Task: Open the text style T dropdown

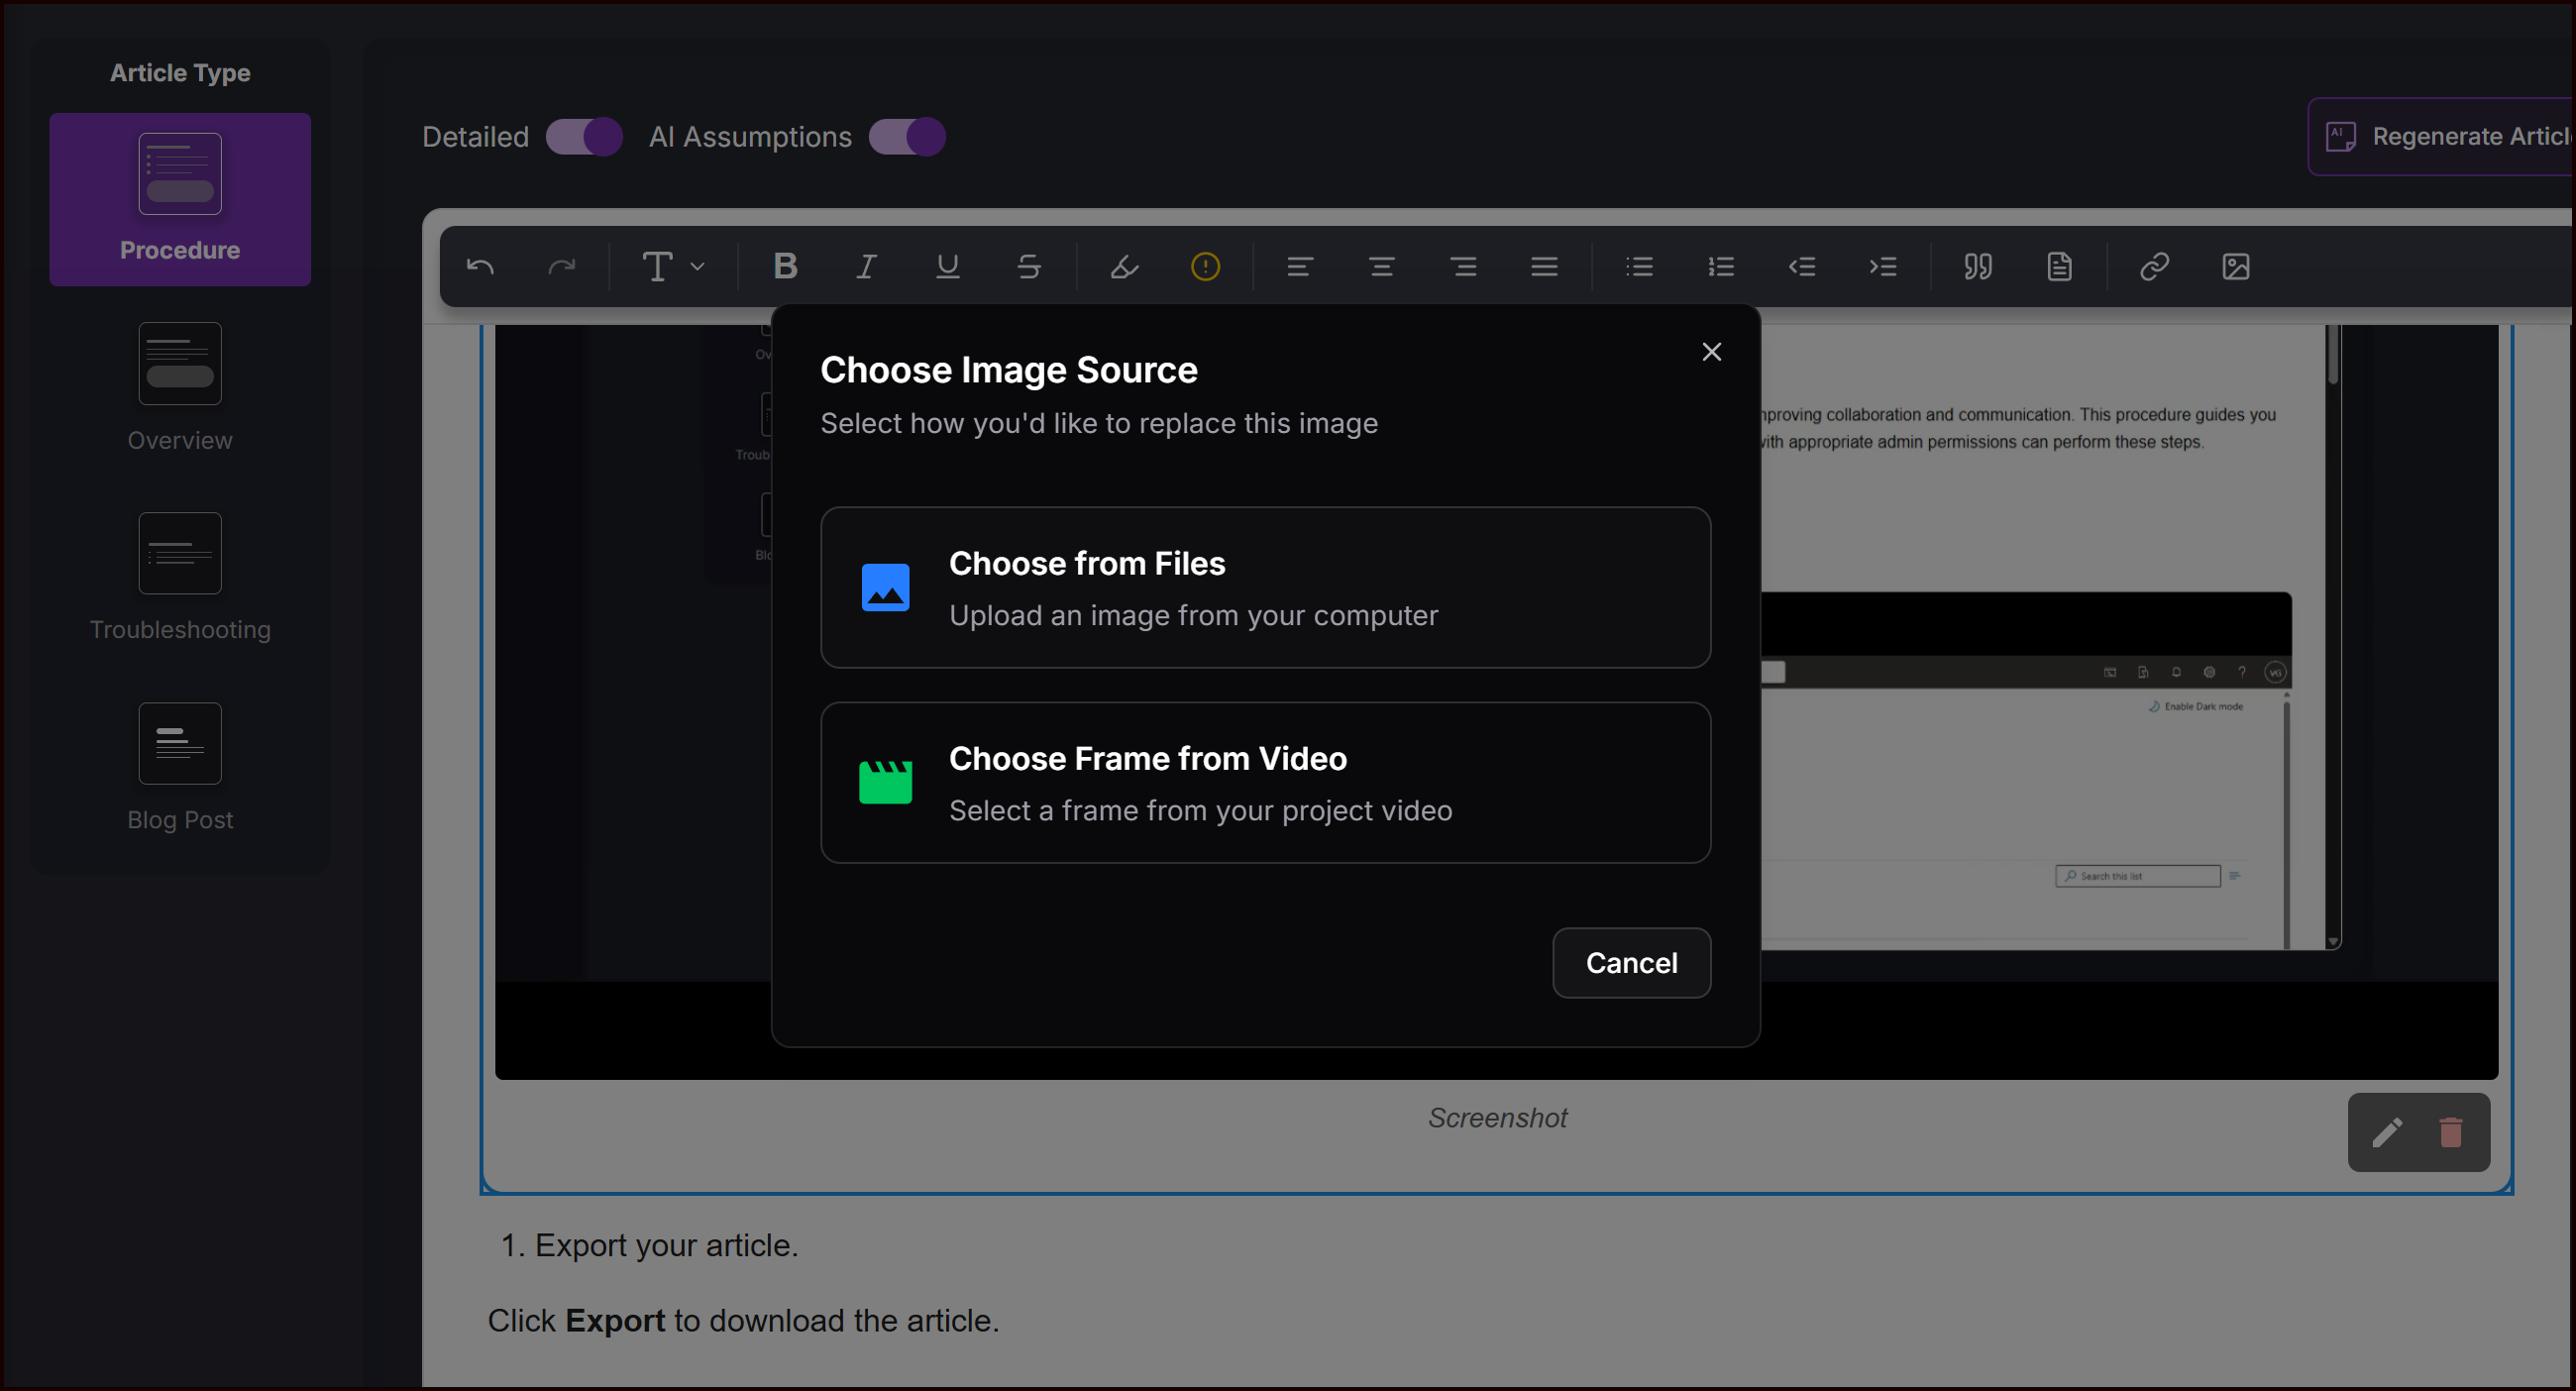Action: pos(672,267)
